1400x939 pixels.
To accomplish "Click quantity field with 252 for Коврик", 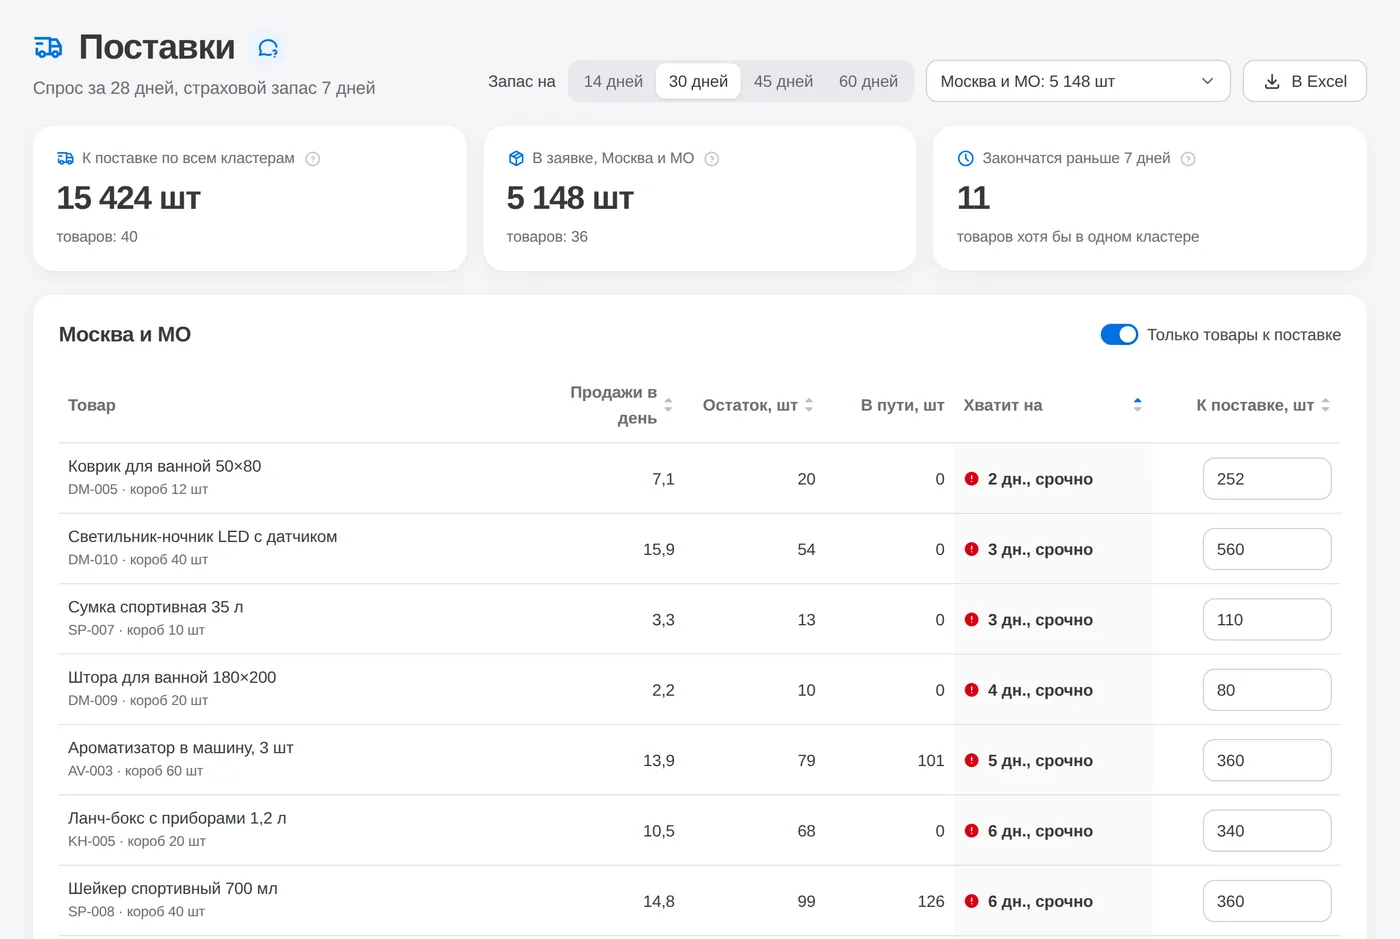I will (x=1266, y=479).
